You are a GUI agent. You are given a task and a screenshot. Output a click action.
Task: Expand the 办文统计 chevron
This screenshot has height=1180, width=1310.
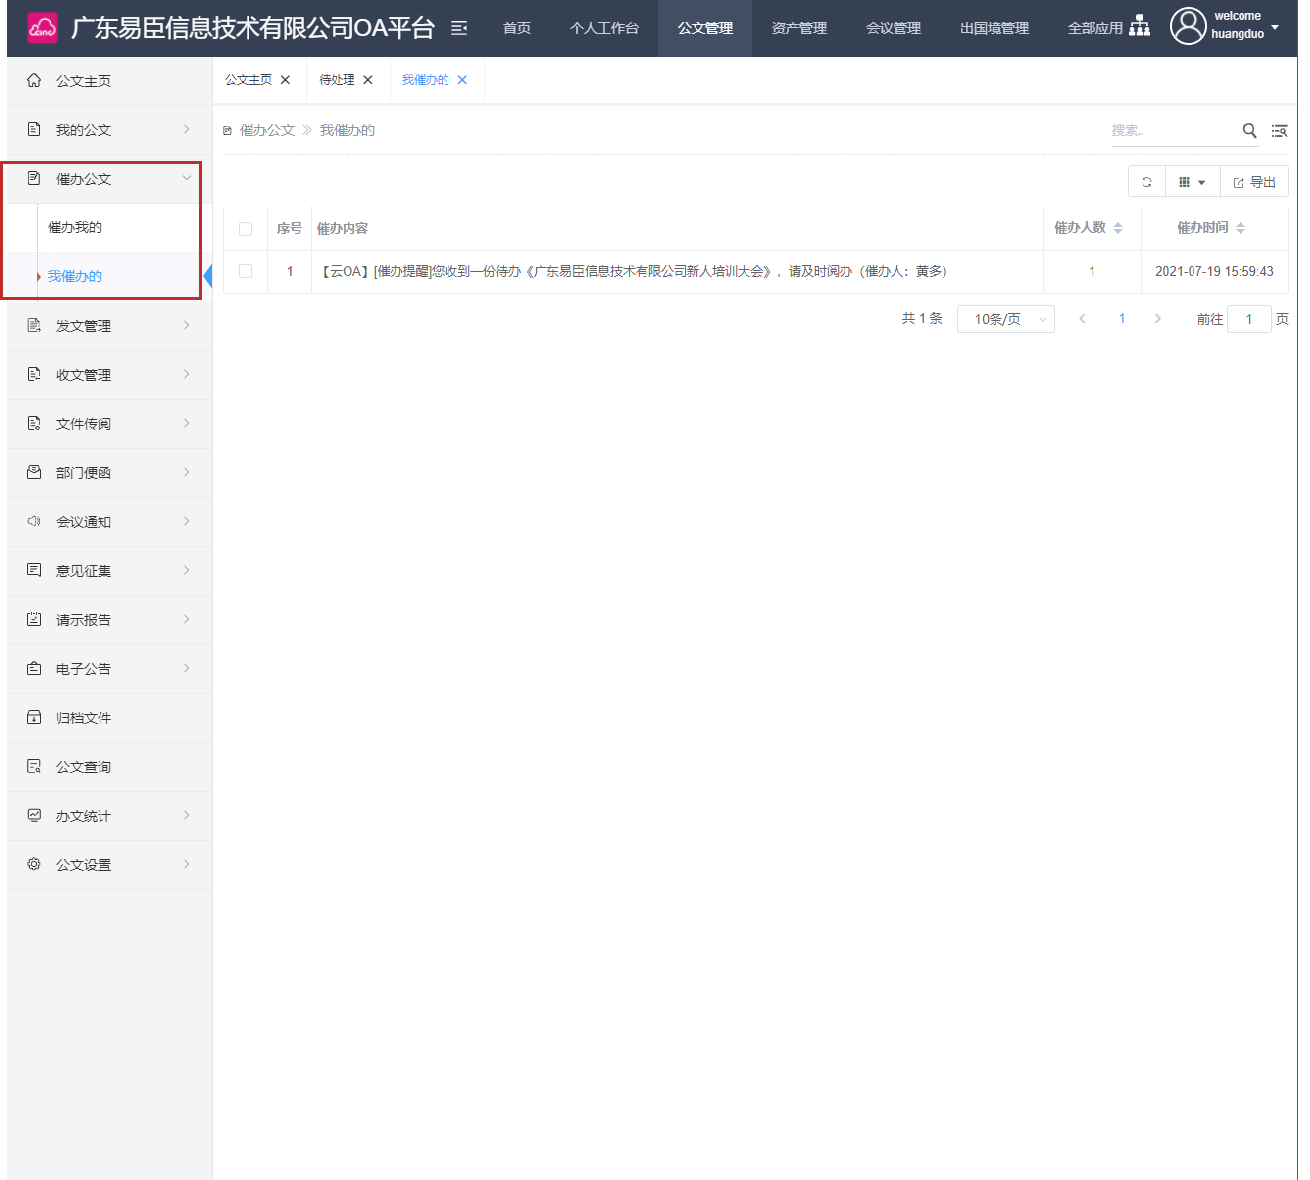tap(186, 815)
